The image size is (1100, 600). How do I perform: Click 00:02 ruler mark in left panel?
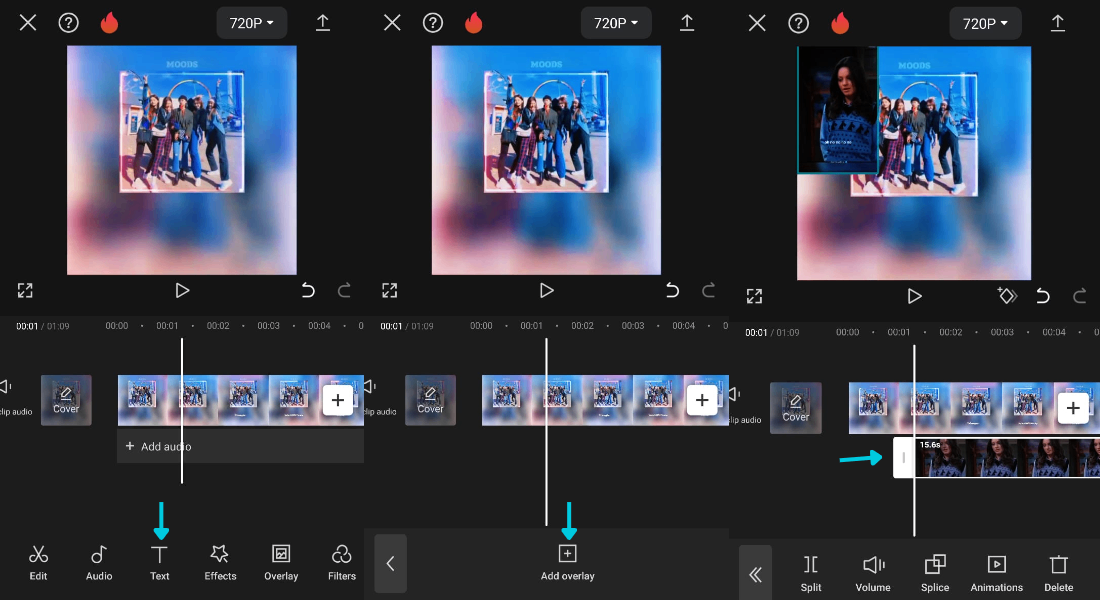(218, 326)
